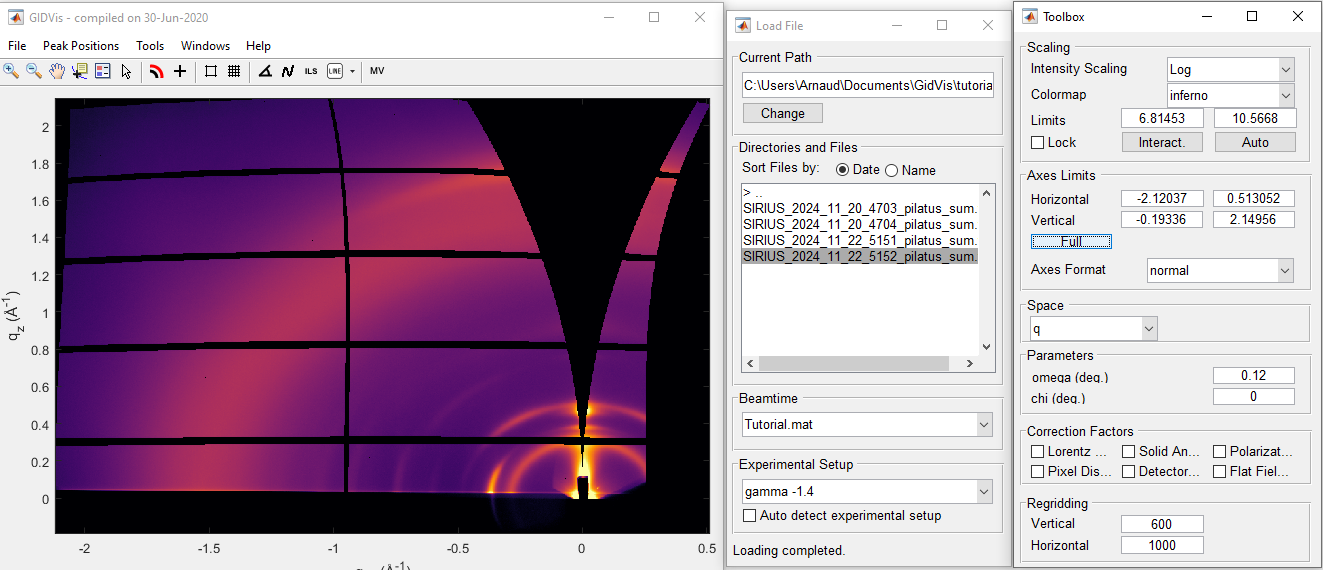Image resolution: width=1323 pixels, height=570 pixels.
Task: Open the Colormap inferno dropdown
Action: (x=1230, y=95)
